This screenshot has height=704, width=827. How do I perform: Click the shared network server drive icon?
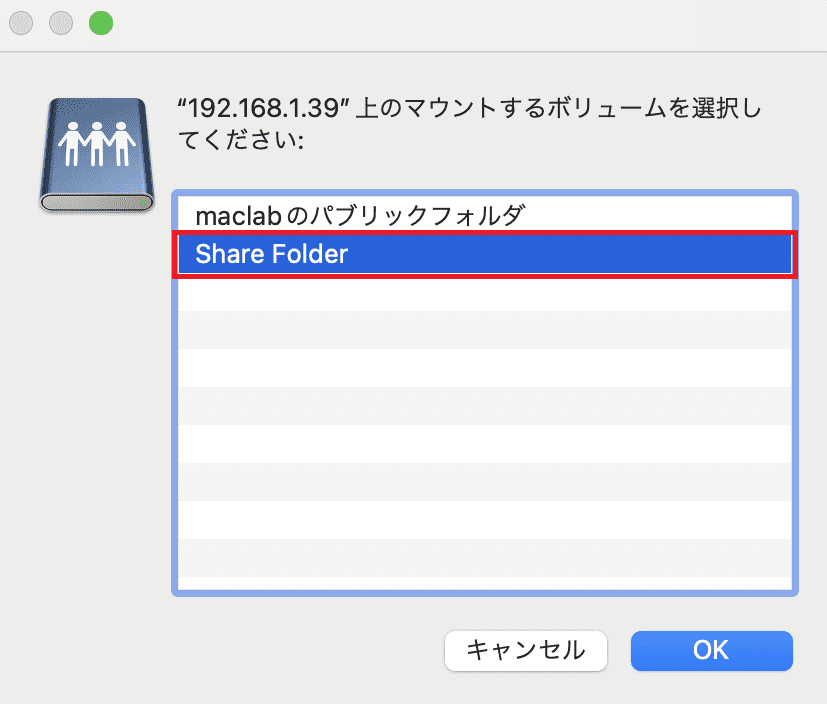(x=97, y=155)
